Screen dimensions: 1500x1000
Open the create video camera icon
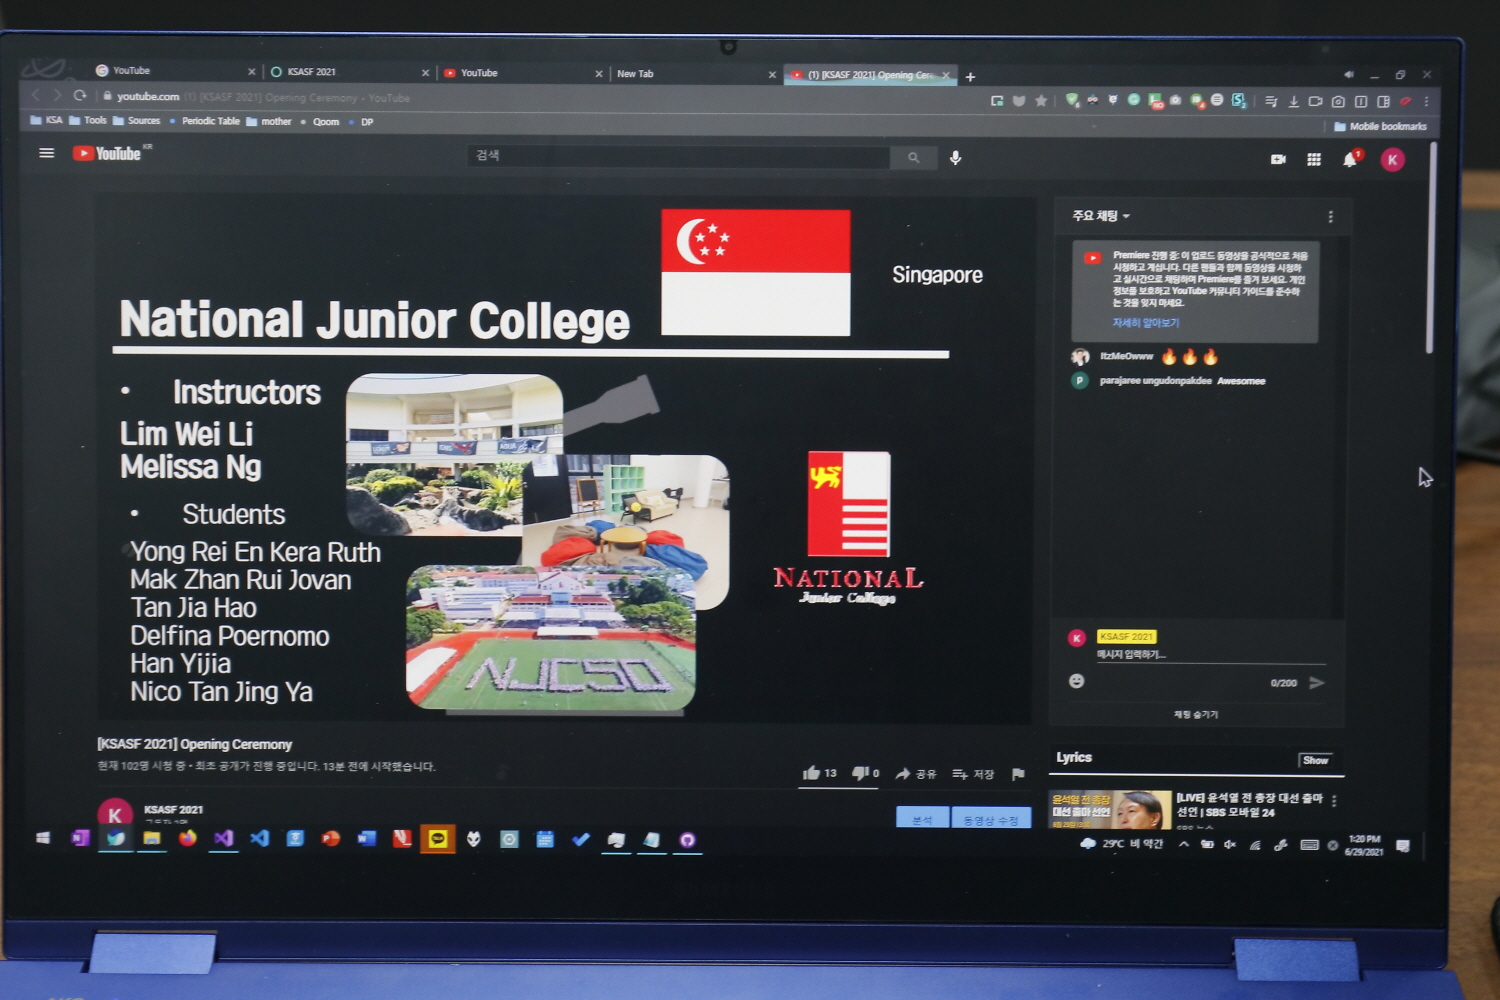coord(1278,159)
